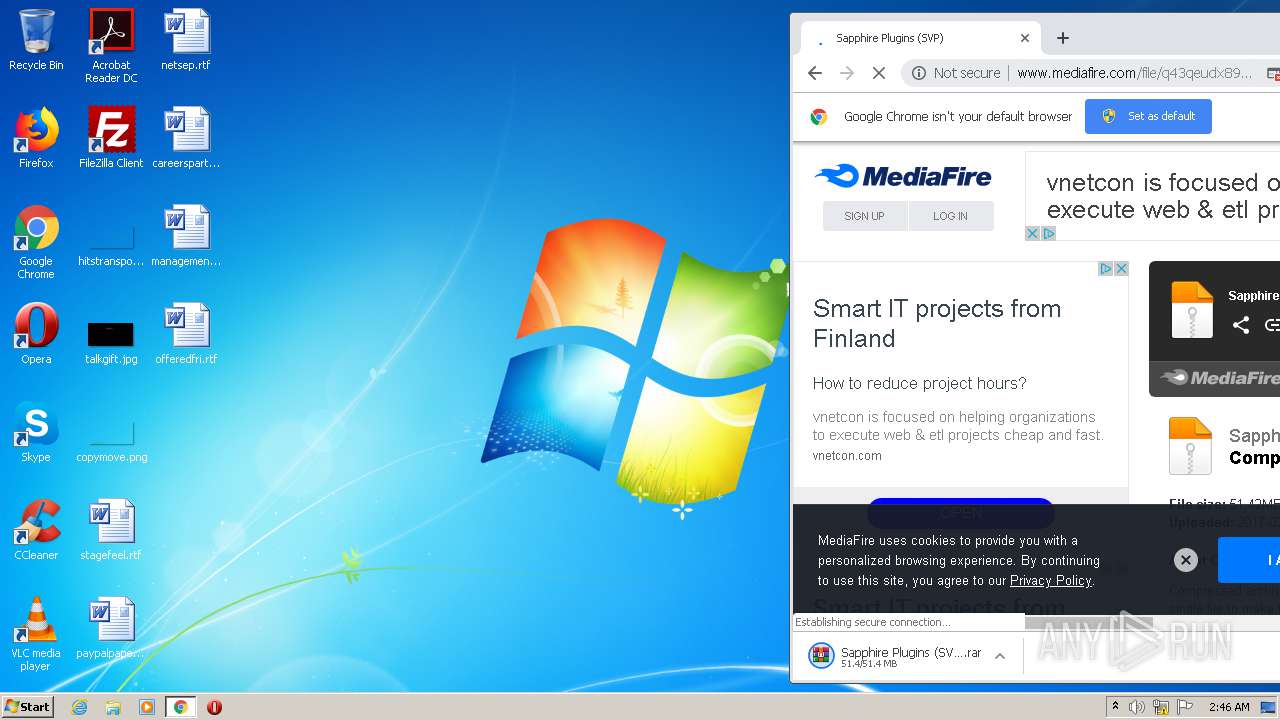Open downloaded Sapphire Plugins rar file
The width and height of the screenshot is (1280, 720).
point(895,656)
